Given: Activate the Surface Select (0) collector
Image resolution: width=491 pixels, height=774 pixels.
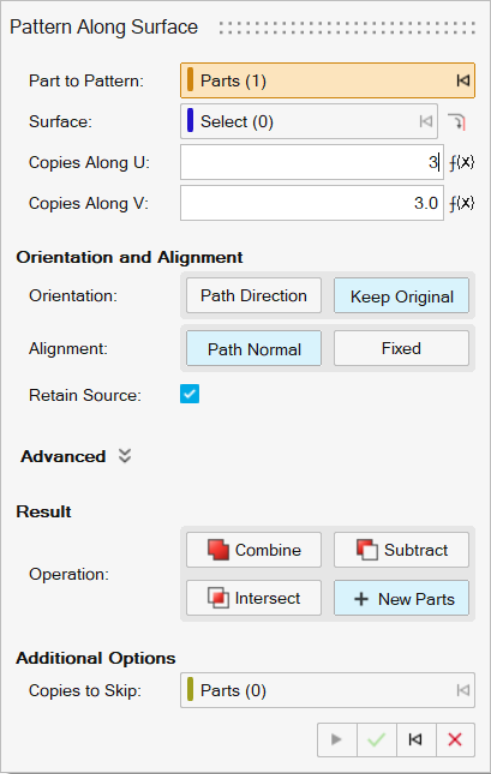Looking at the screenshot, I should [309, 121].
